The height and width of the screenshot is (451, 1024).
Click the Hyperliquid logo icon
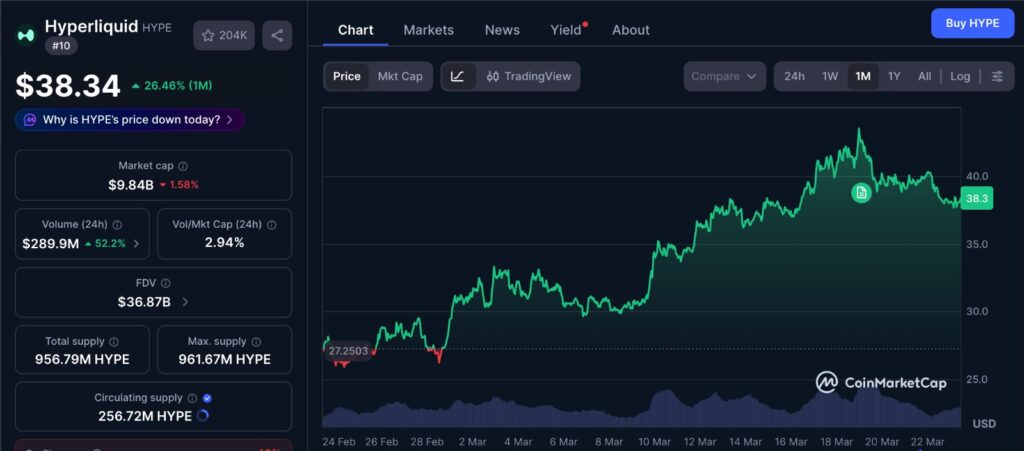(26, 35)
